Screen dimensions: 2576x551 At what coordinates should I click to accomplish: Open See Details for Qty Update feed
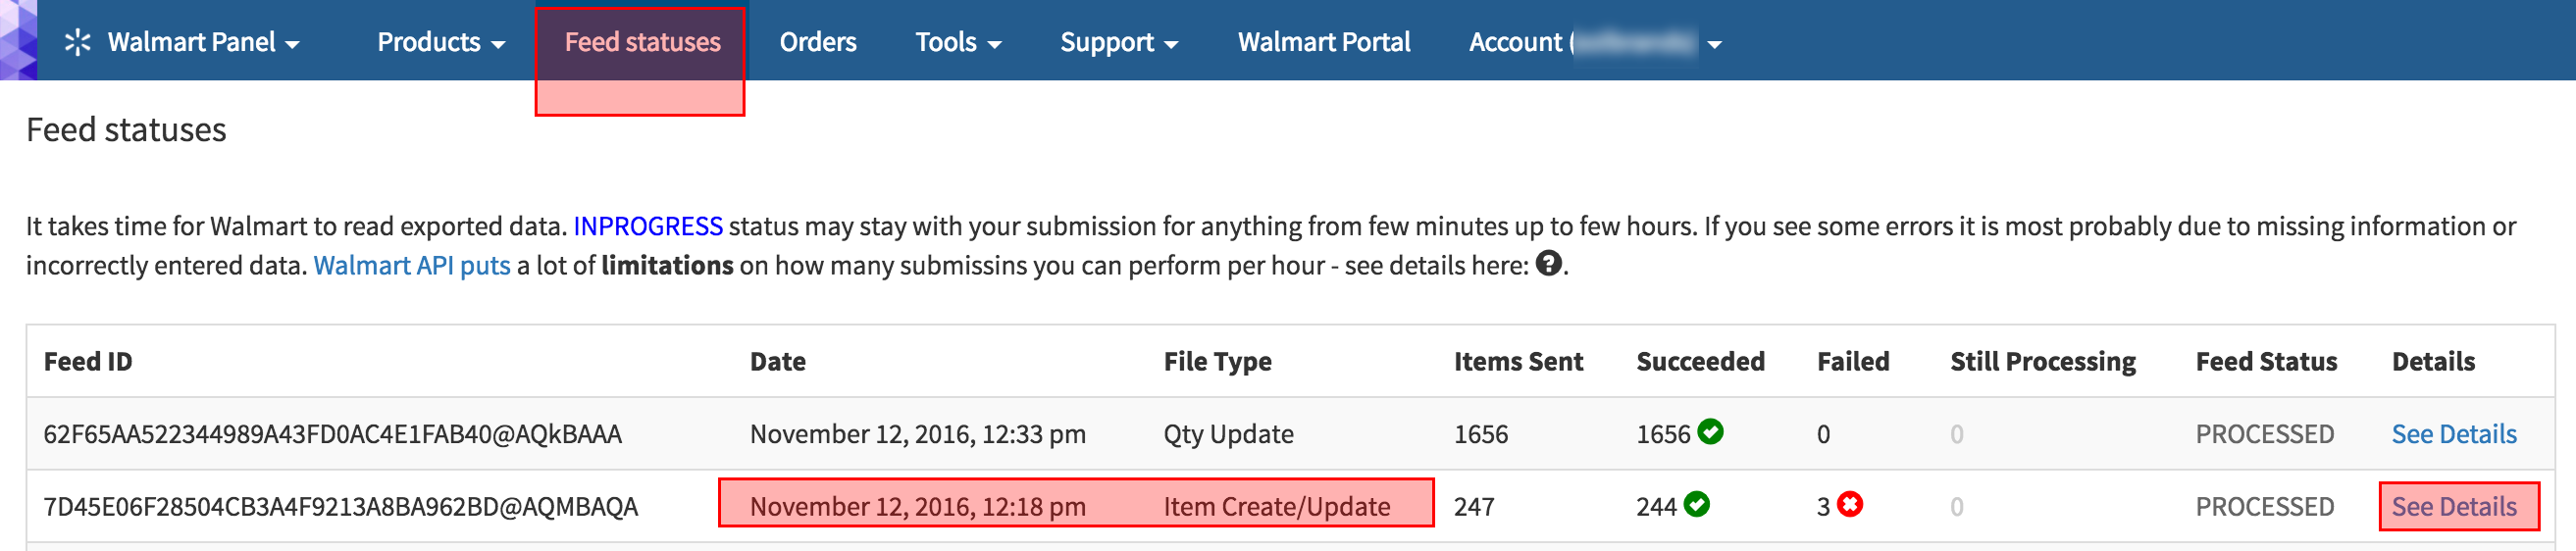2454,434
